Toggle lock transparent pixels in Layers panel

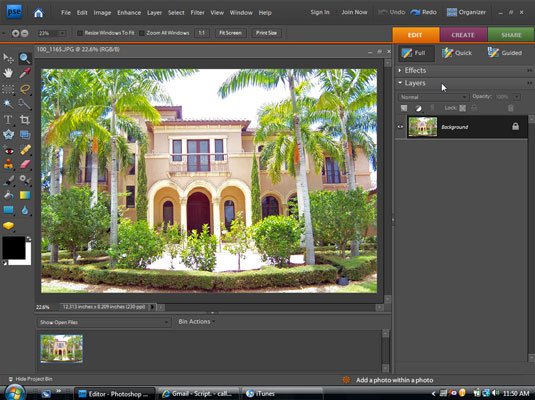(x=462, y=108)
